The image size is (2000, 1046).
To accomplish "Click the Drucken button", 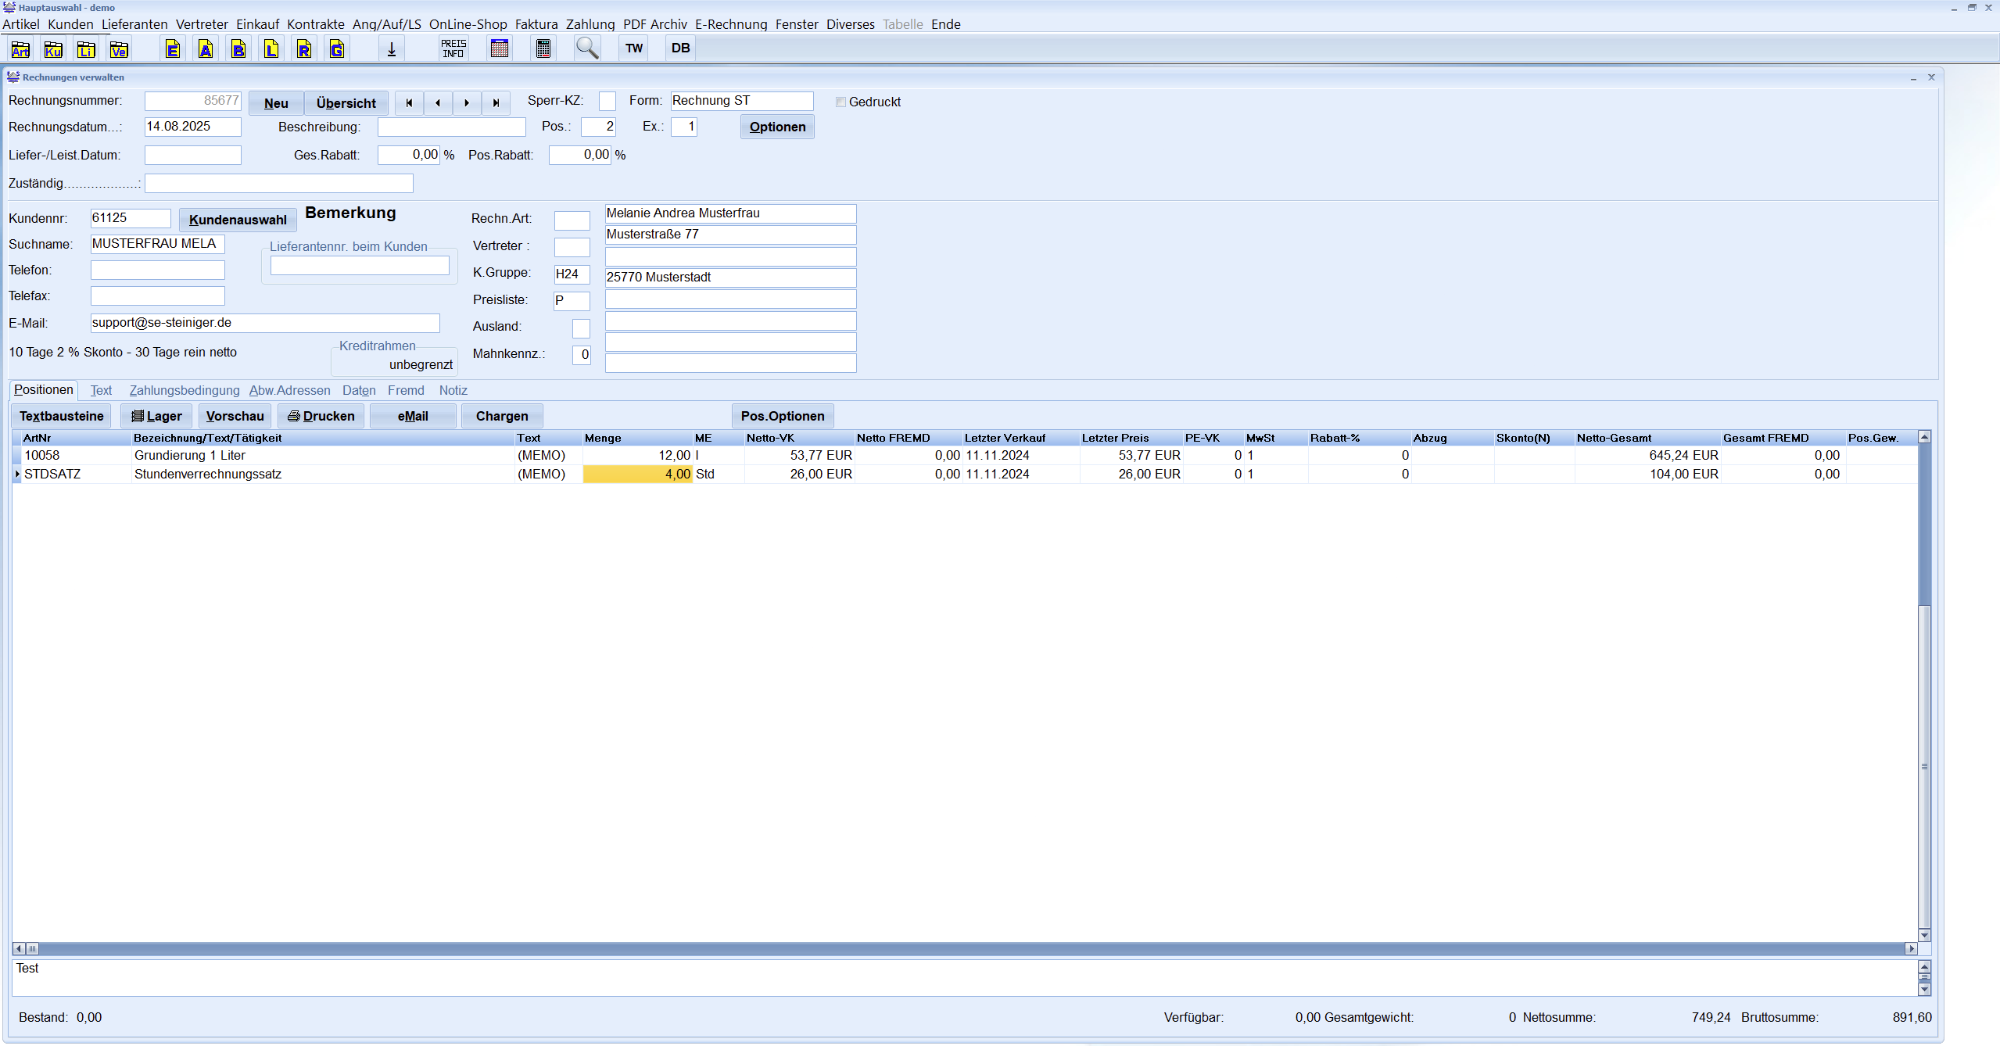I will (321, 416).
